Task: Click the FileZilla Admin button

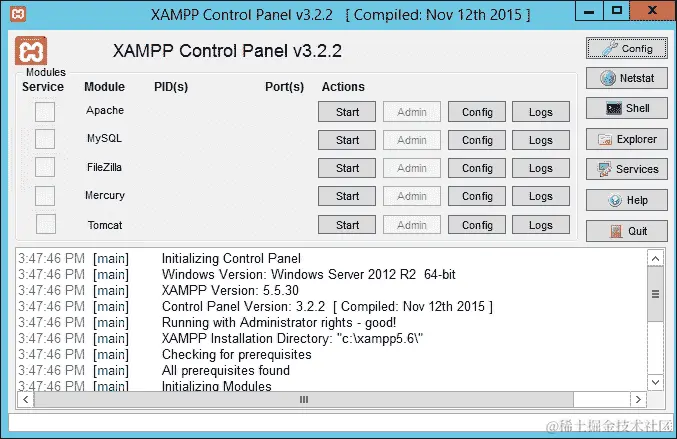Action: click(412, 168)
